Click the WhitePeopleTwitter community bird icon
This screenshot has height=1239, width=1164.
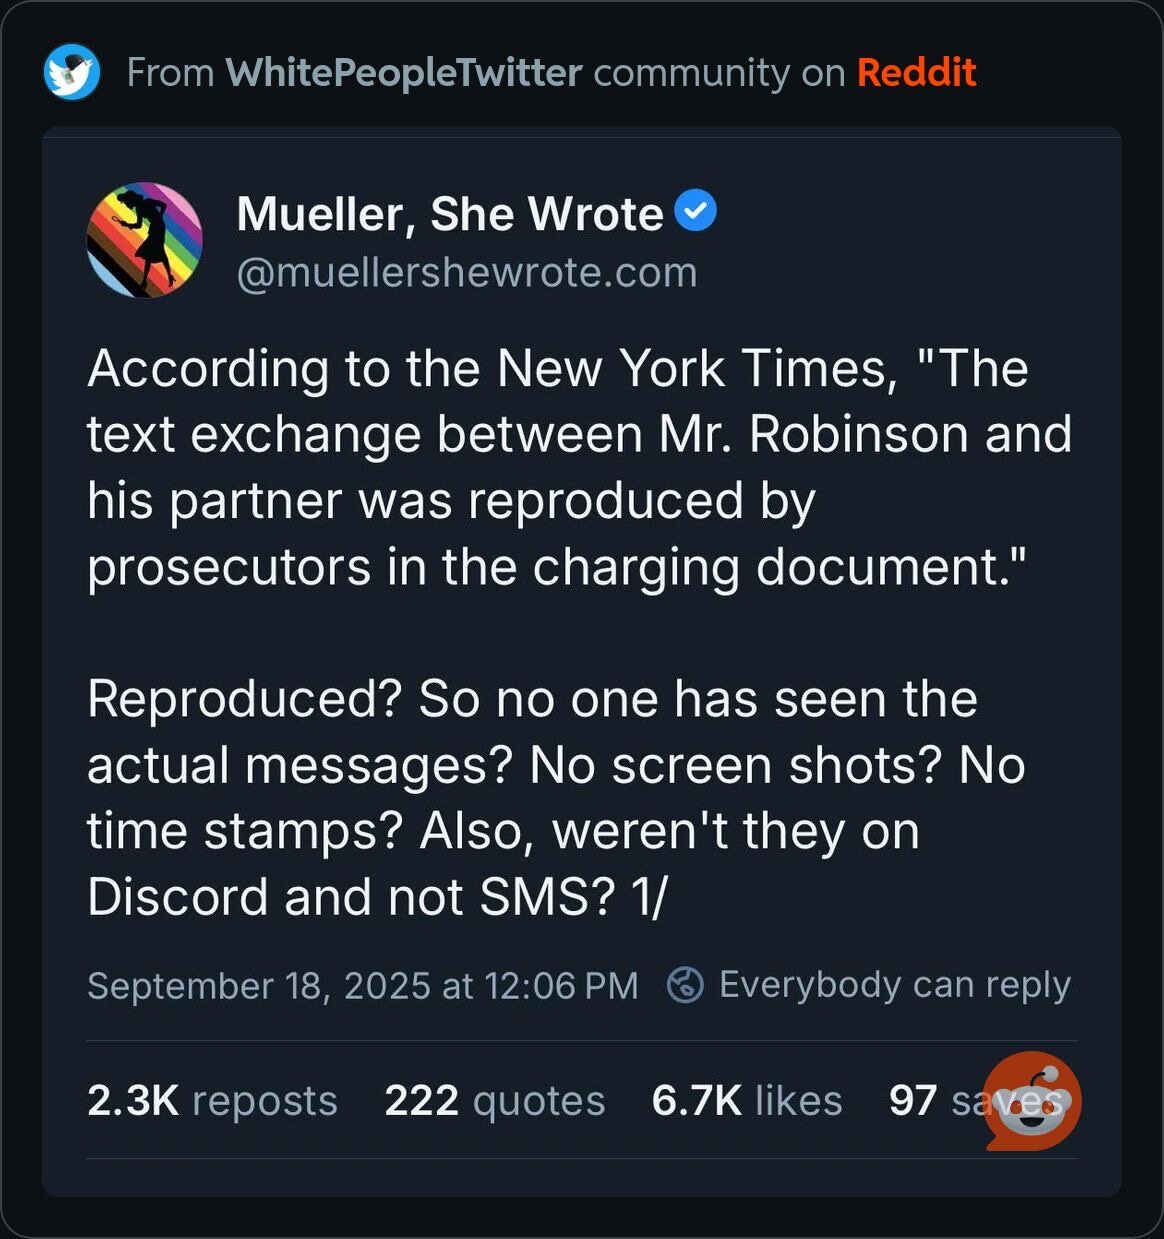pyautogui.click(x=72, y=72)
